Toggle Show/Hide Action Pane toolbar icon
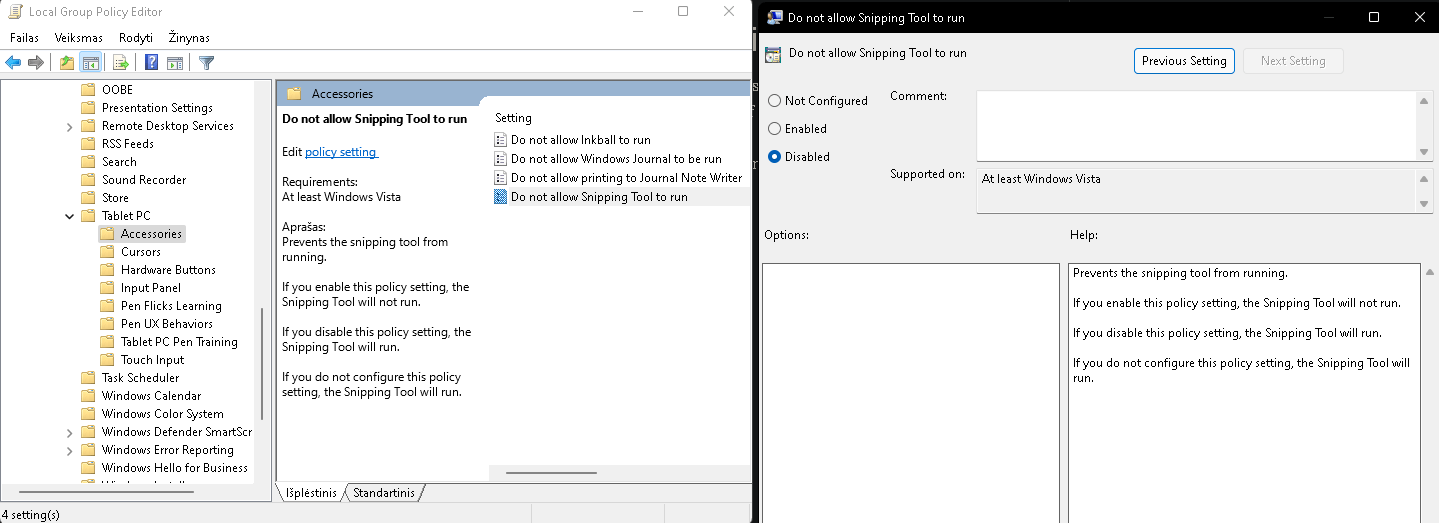This screenshot has height=523, width=1439. pos(175,62)
